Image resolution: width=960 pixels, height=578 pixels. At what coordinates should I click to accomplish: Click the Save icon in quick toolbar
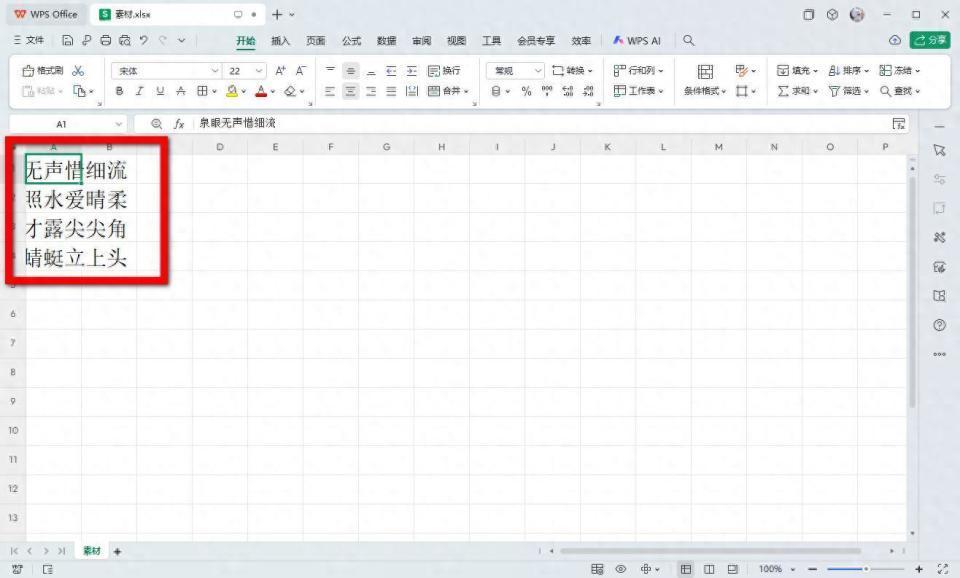pos(68,41)
